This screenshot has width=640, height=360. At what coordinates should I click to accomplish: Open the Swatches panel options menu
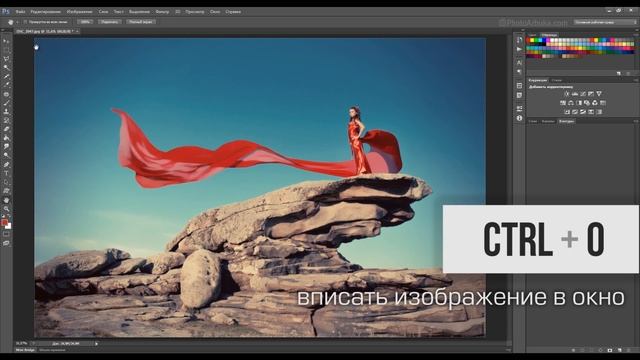(x=636, y=35)
